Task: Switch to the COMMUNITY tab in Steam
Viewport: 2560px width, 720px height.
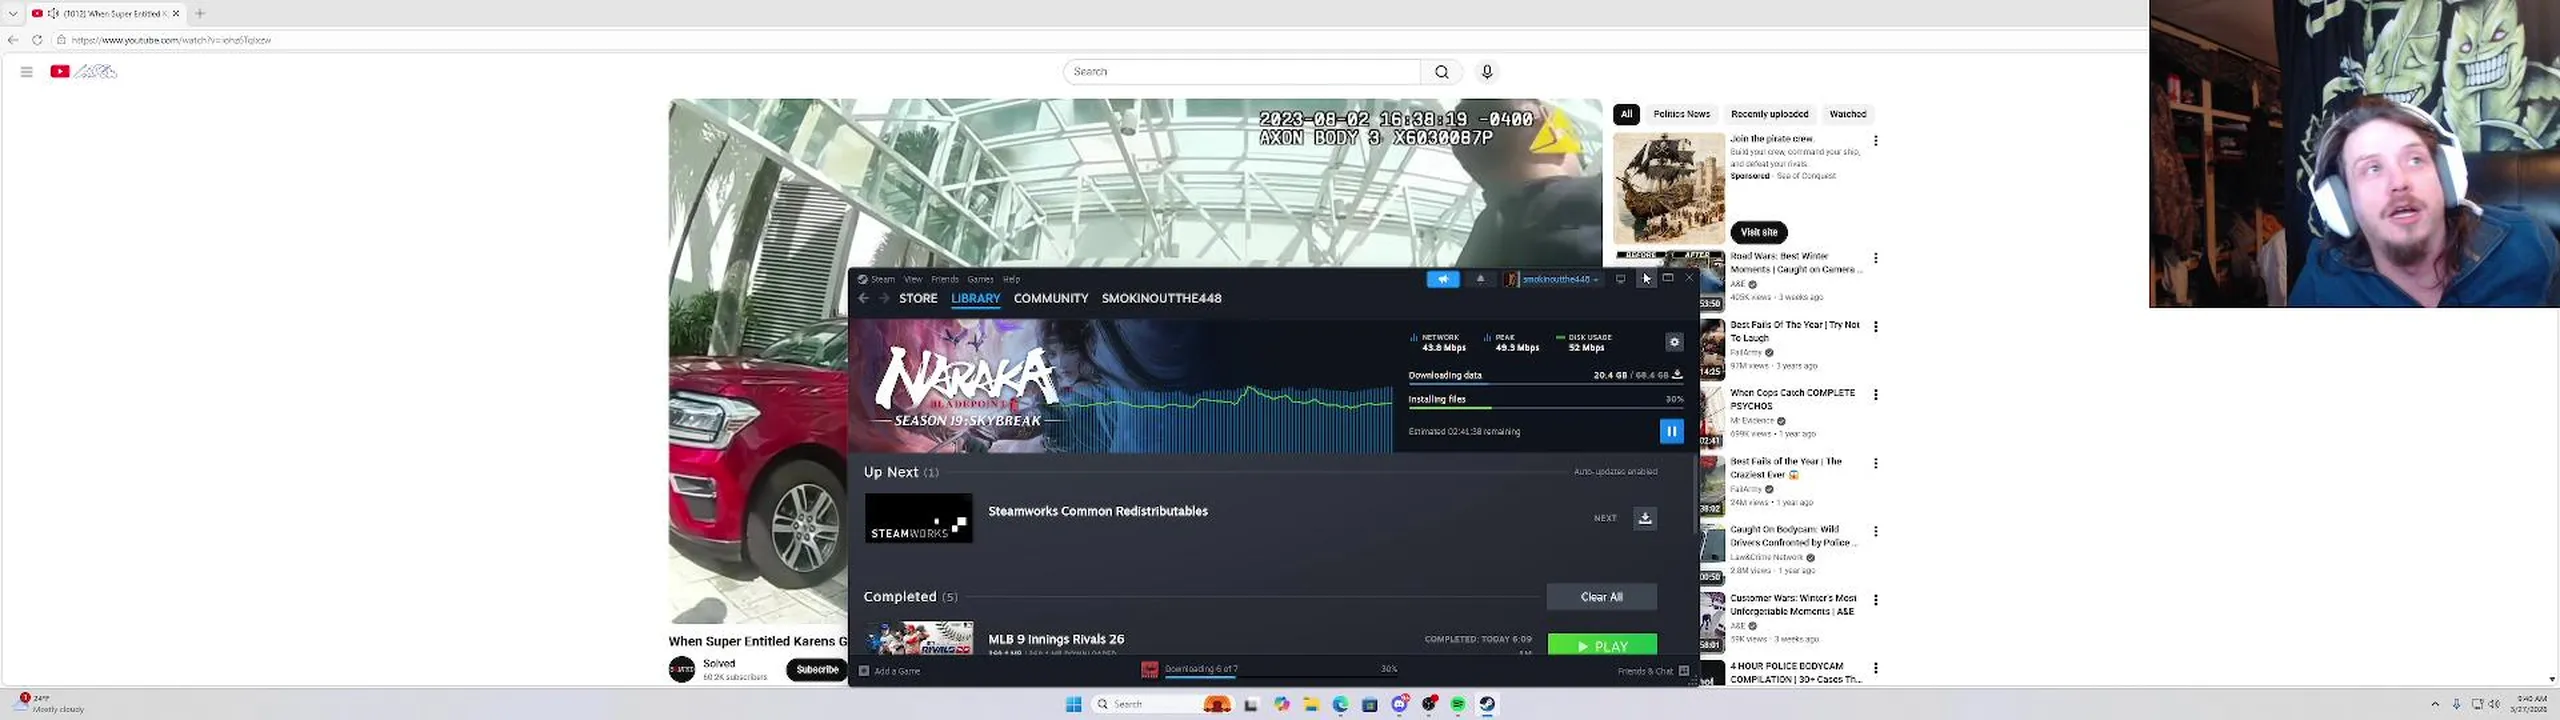Action: [x=1050, y=298]
